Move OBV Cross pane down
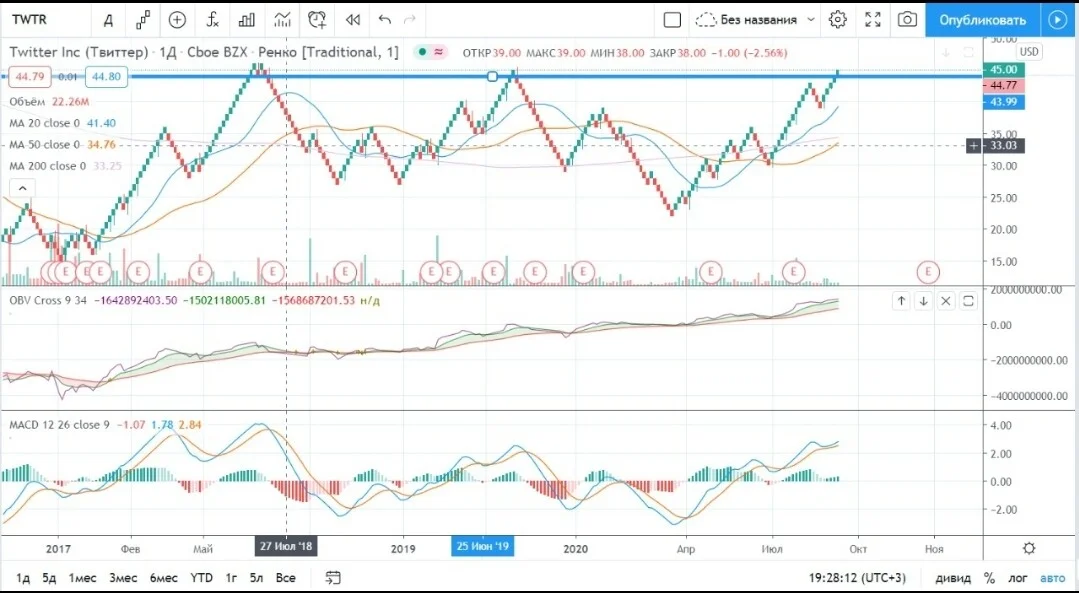The width and height of the screenshot is (1079, 593). tap(923, 301)
